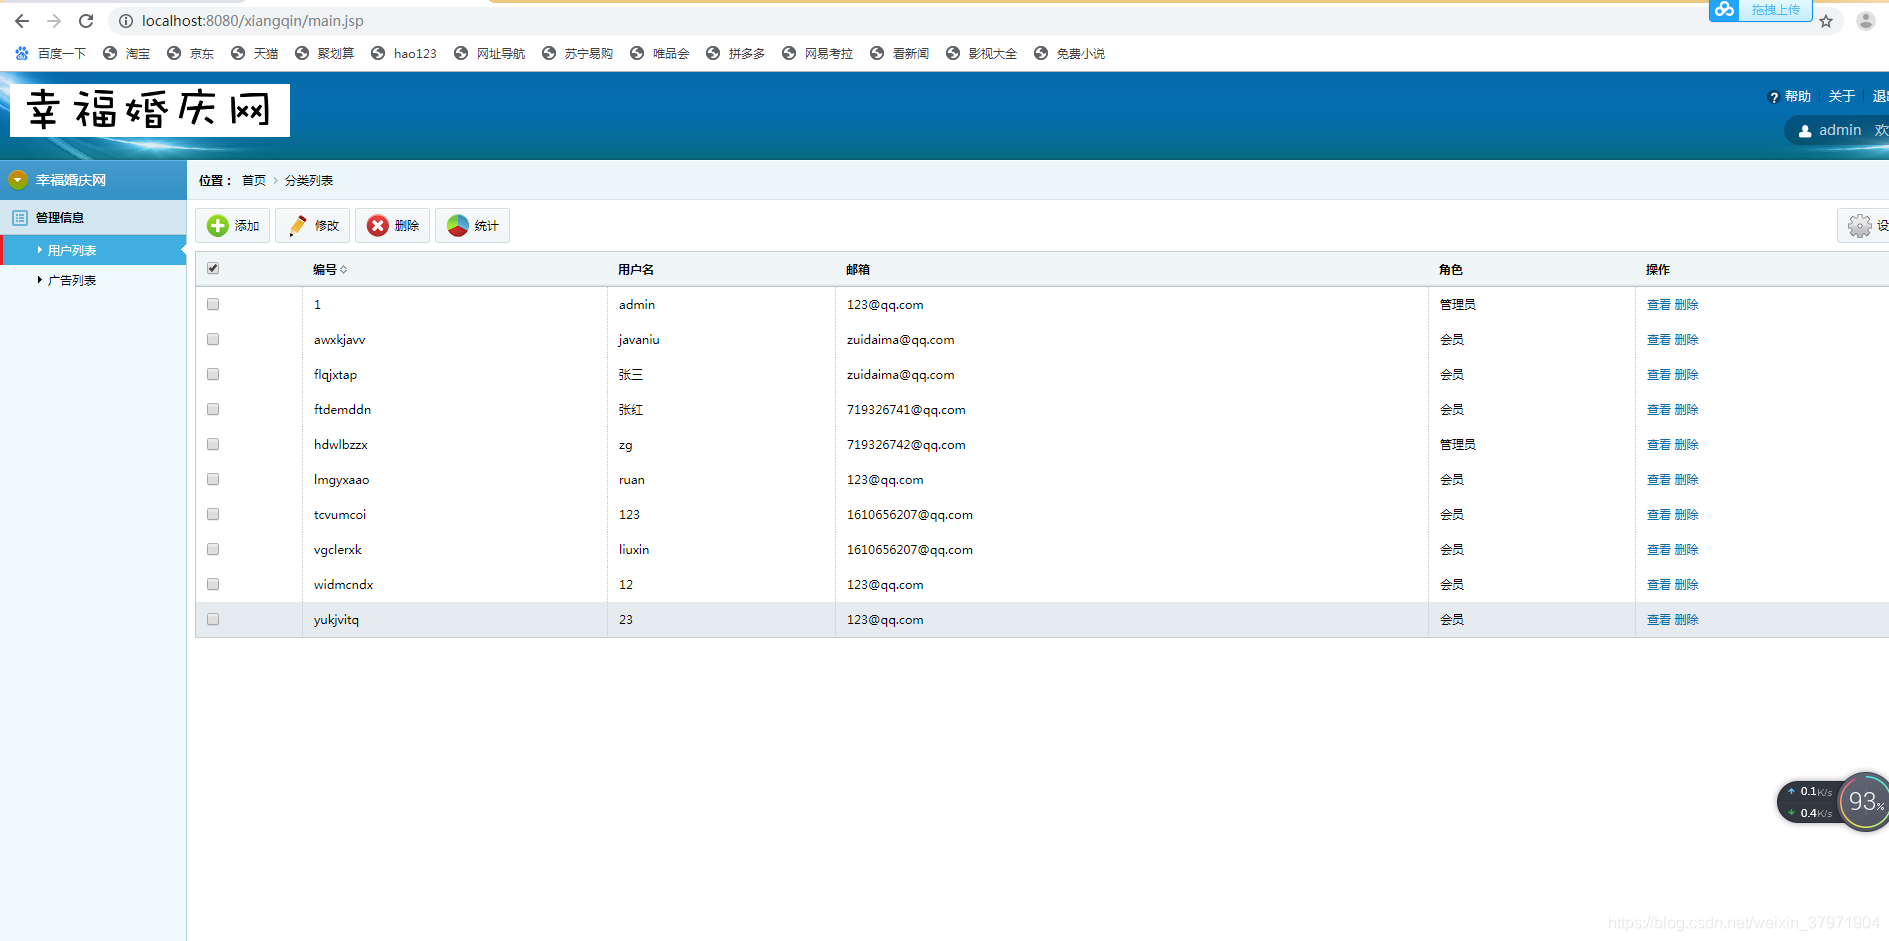This screenshot has width=1889, height=941.
Task: Click the green Add (添加) icon
Action: (218, 226)
